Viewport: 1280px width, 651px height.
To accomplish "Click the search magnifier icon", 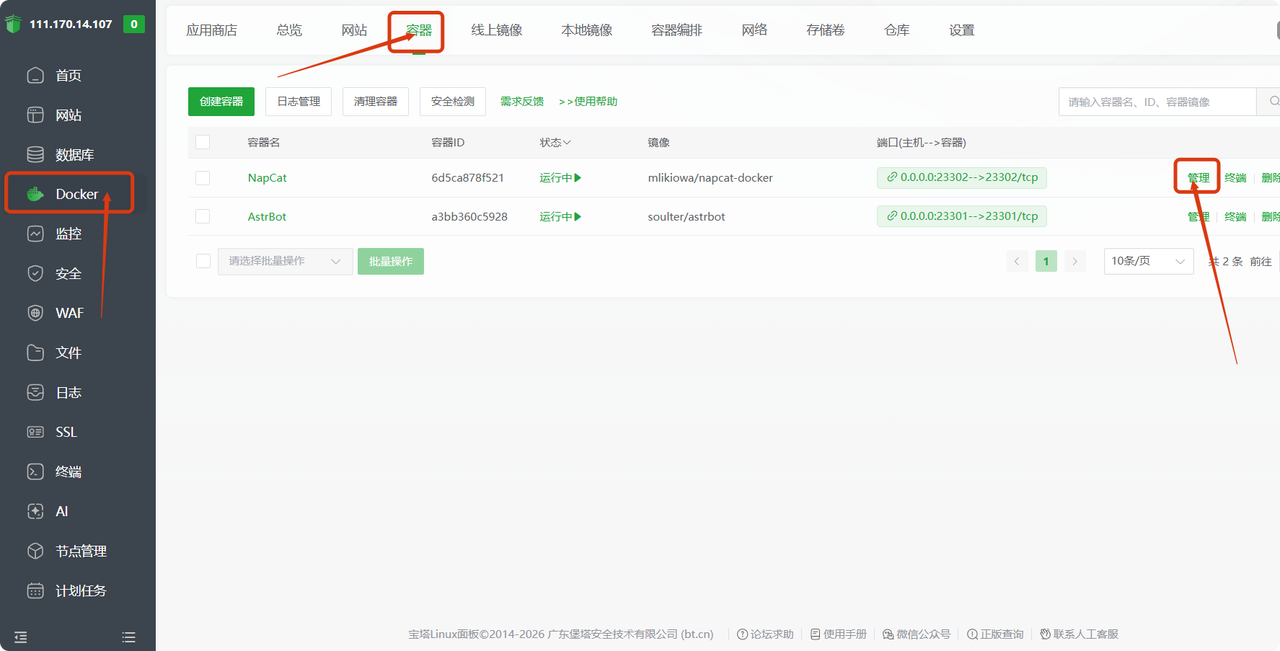I will point(1273,101).
